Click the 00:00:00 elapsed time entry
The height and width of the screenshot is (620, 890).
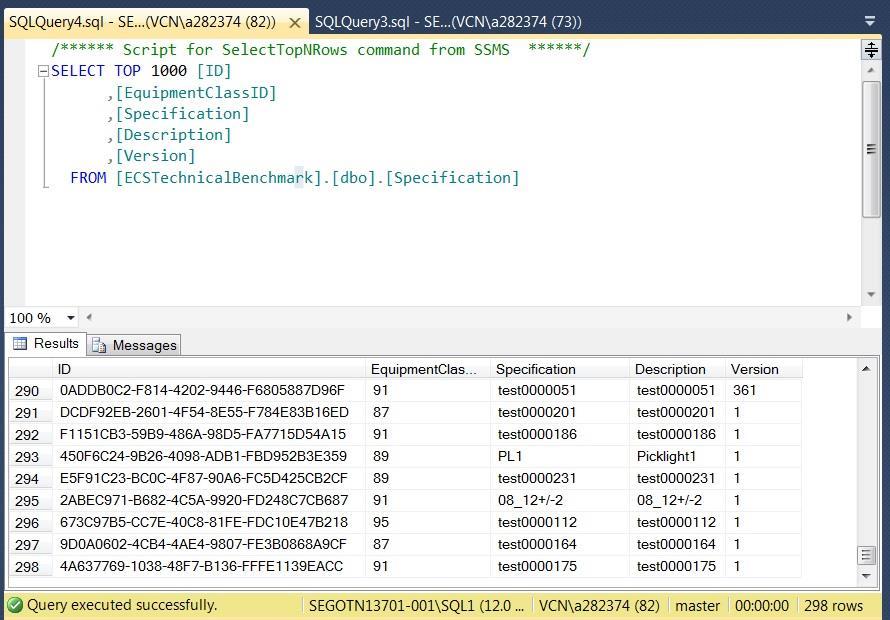(762, 606)
